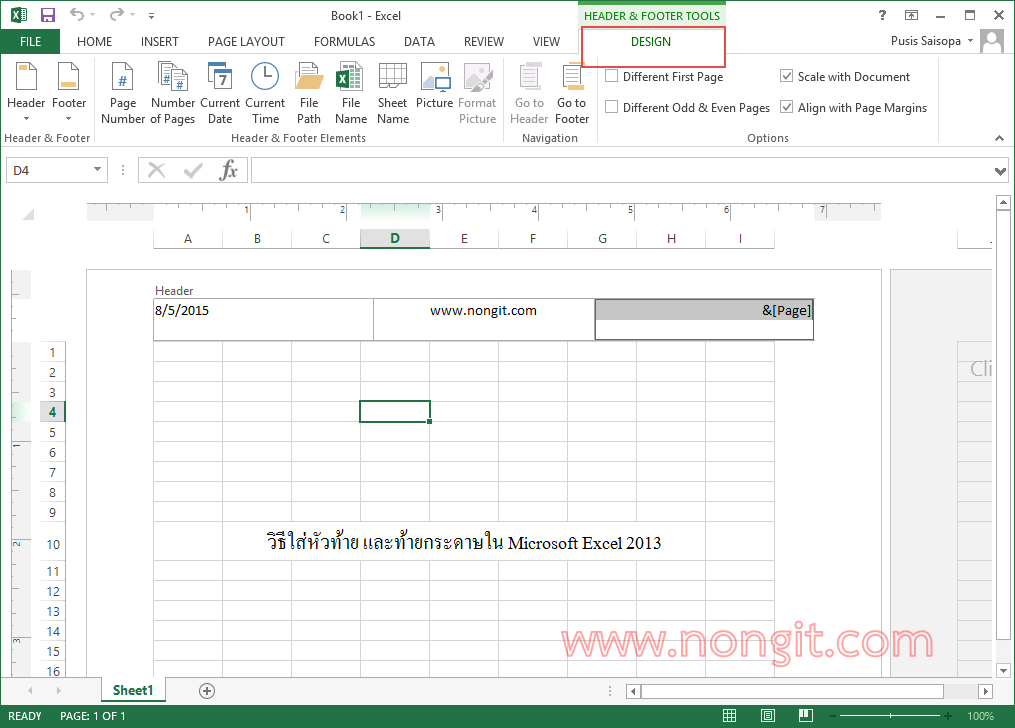Click the Name Box showing D4
Screen dimensions: 1015x728
[49, 170]
